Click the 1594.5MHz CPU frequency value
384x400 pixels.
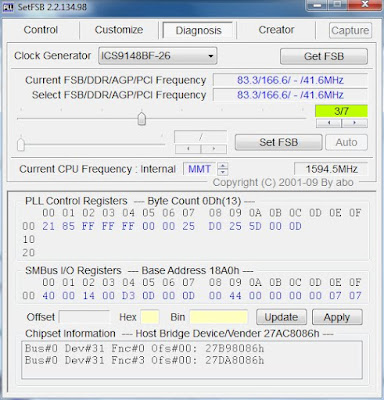(x=331, y=169)
